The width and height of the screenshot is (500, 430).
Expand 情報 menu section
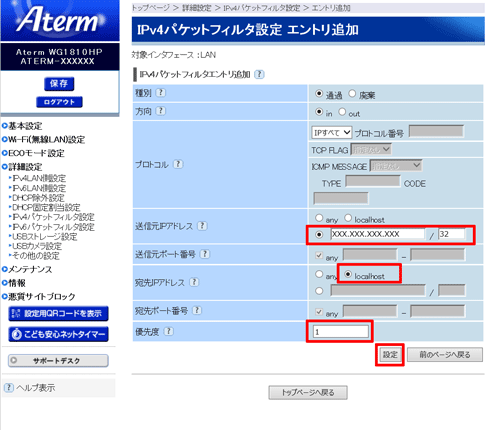pyautogui.click(x=14, y=283)
